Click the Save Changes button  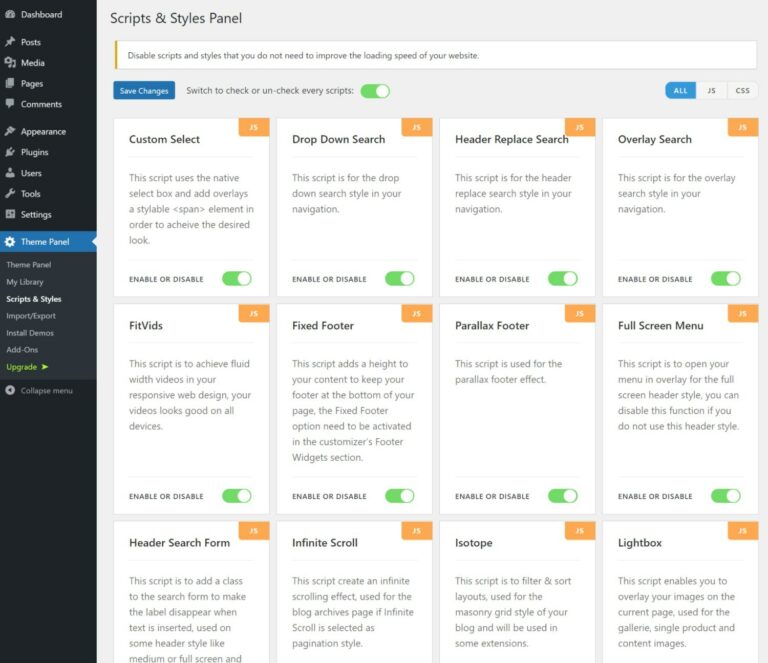tap(144, 91)
